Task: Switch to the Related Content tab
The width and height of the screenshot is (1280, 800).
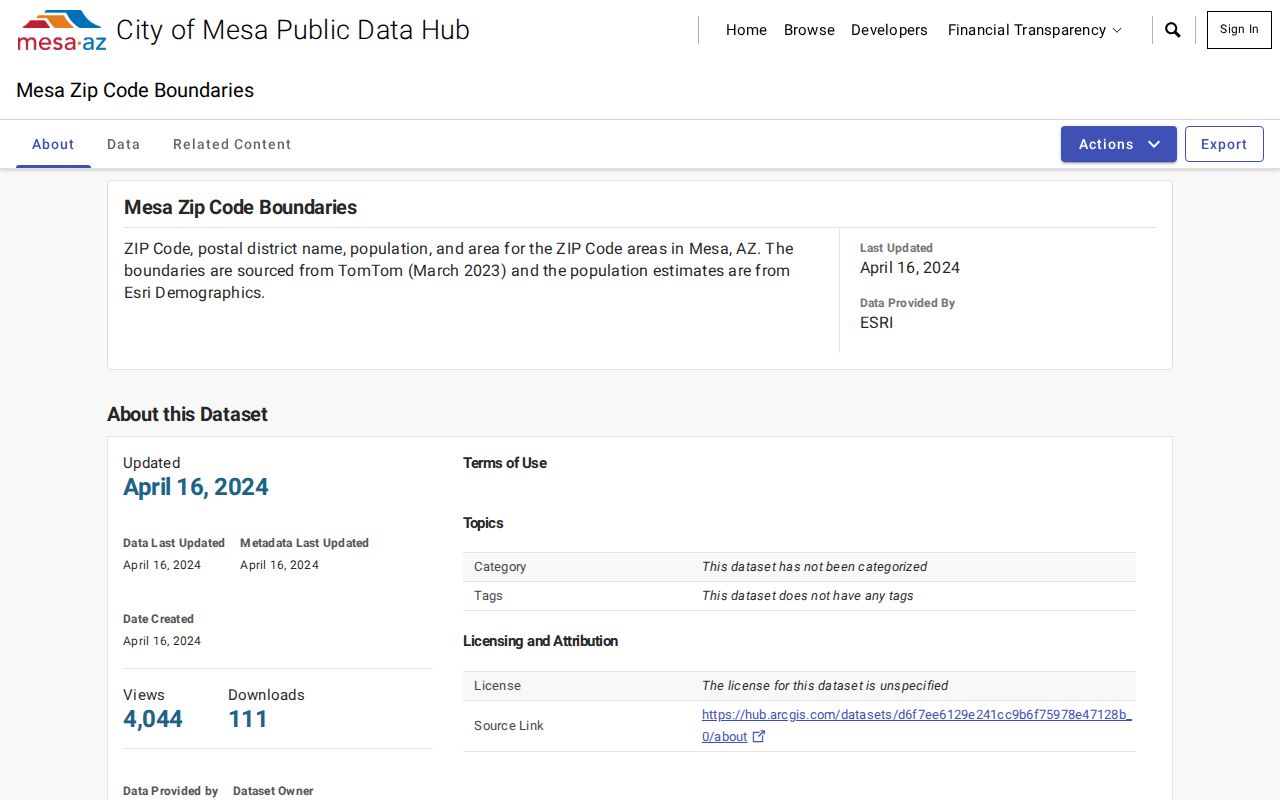Action: click(232, 144)
